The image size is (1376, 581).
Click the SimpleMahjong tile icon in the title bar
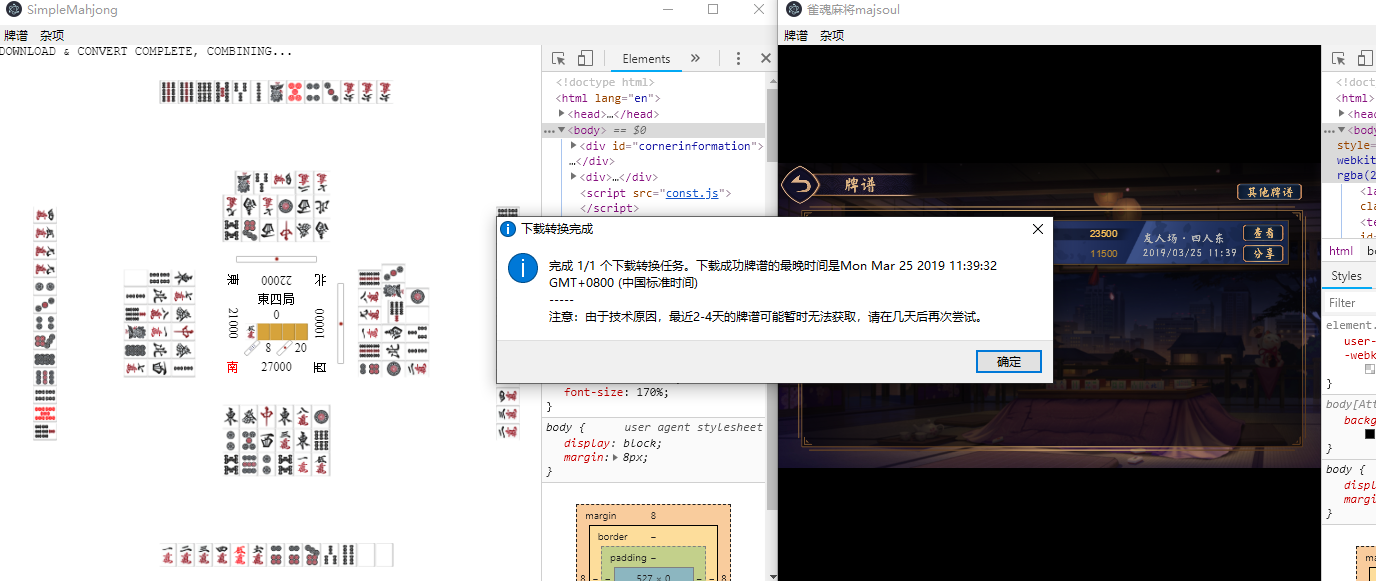14,9
